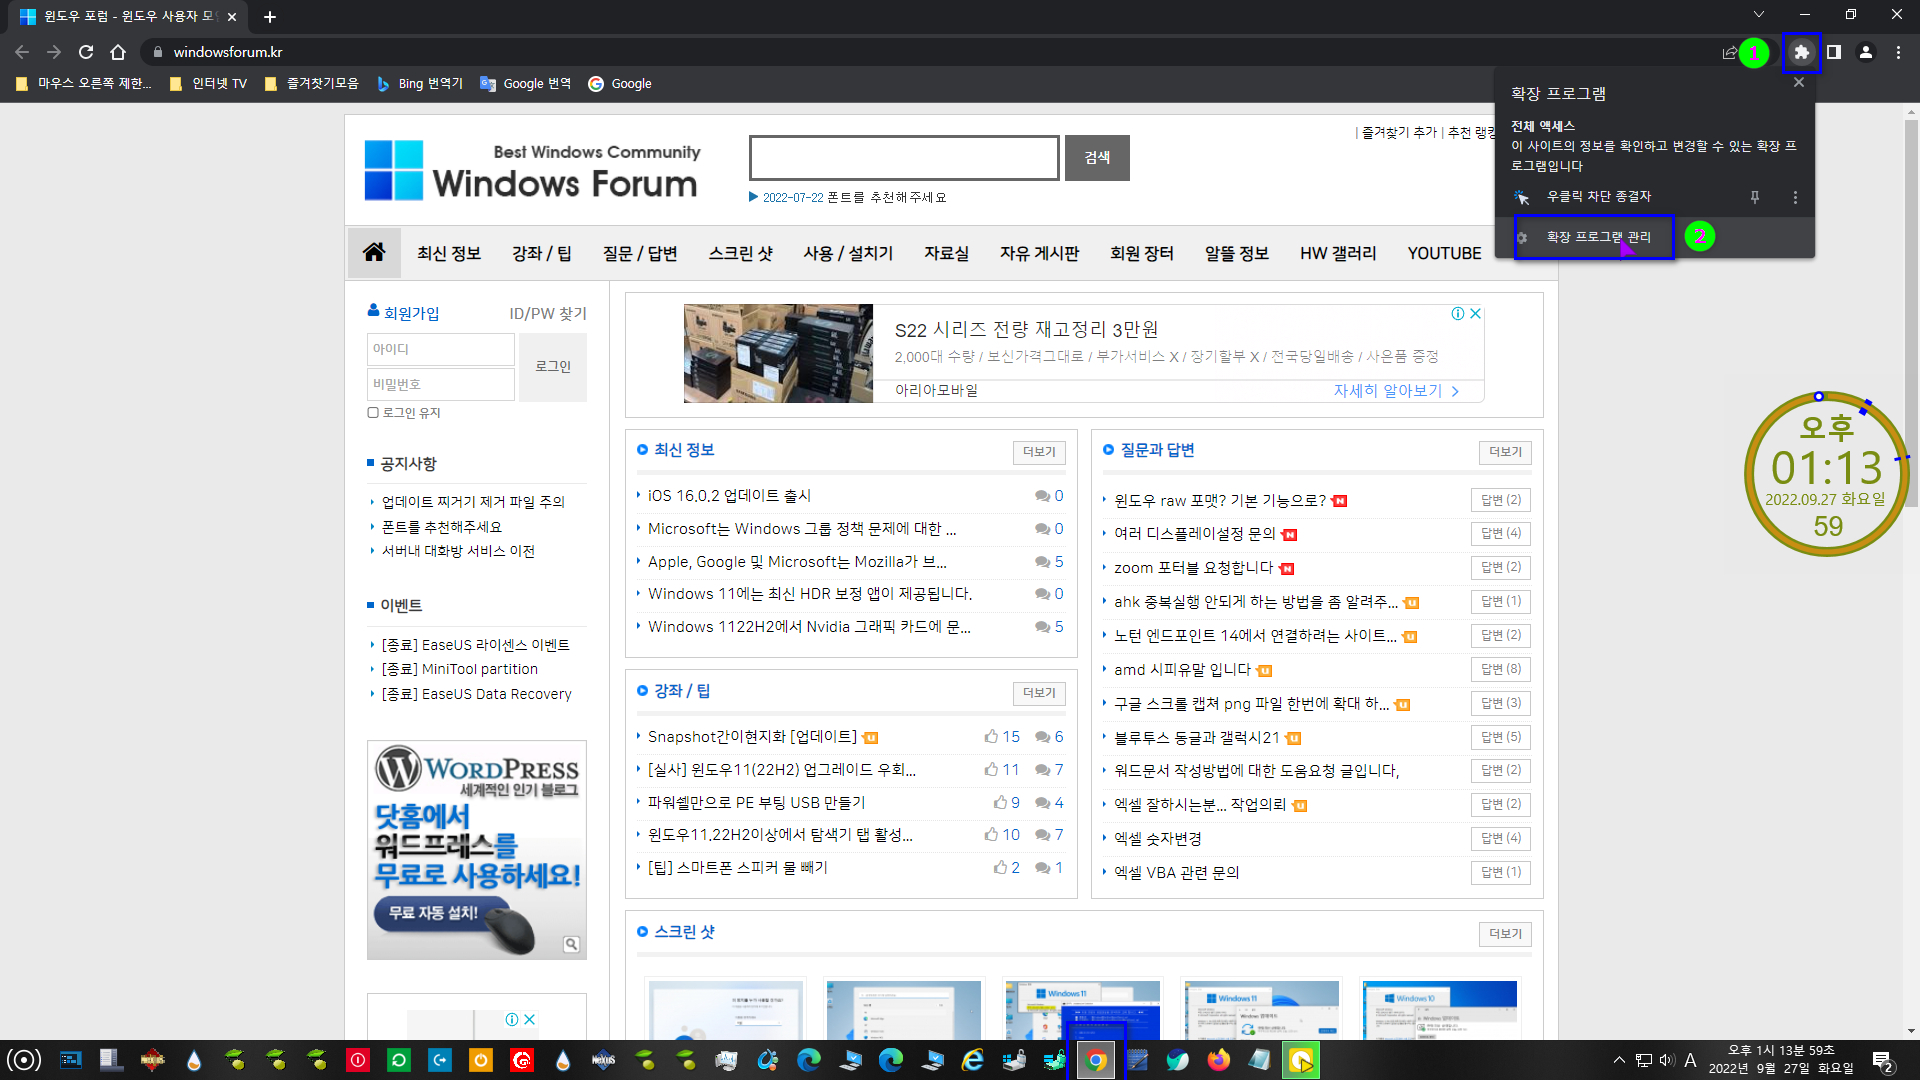
Task: Open the iOS 16.0.2 업데이트 출시 post
Action: [x=729, y=496]
